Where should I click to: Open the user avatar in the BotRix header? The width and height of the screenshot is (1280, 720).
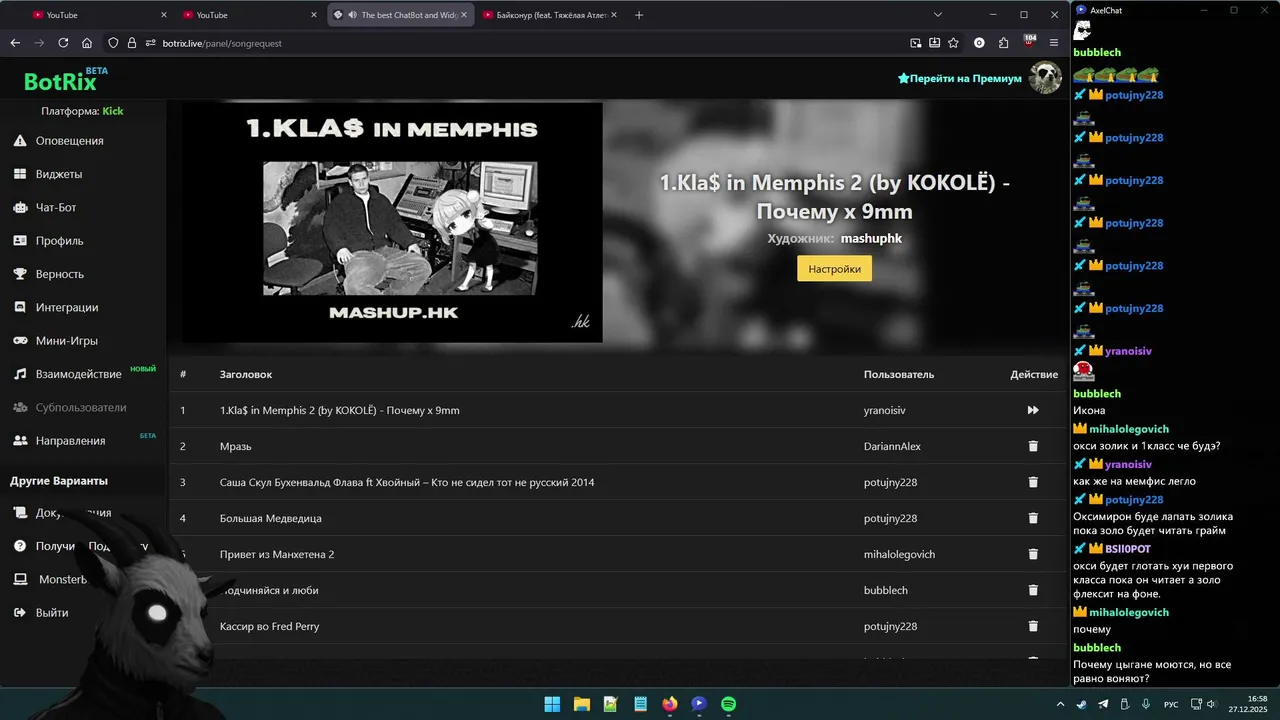click(x=1046, y=78)
